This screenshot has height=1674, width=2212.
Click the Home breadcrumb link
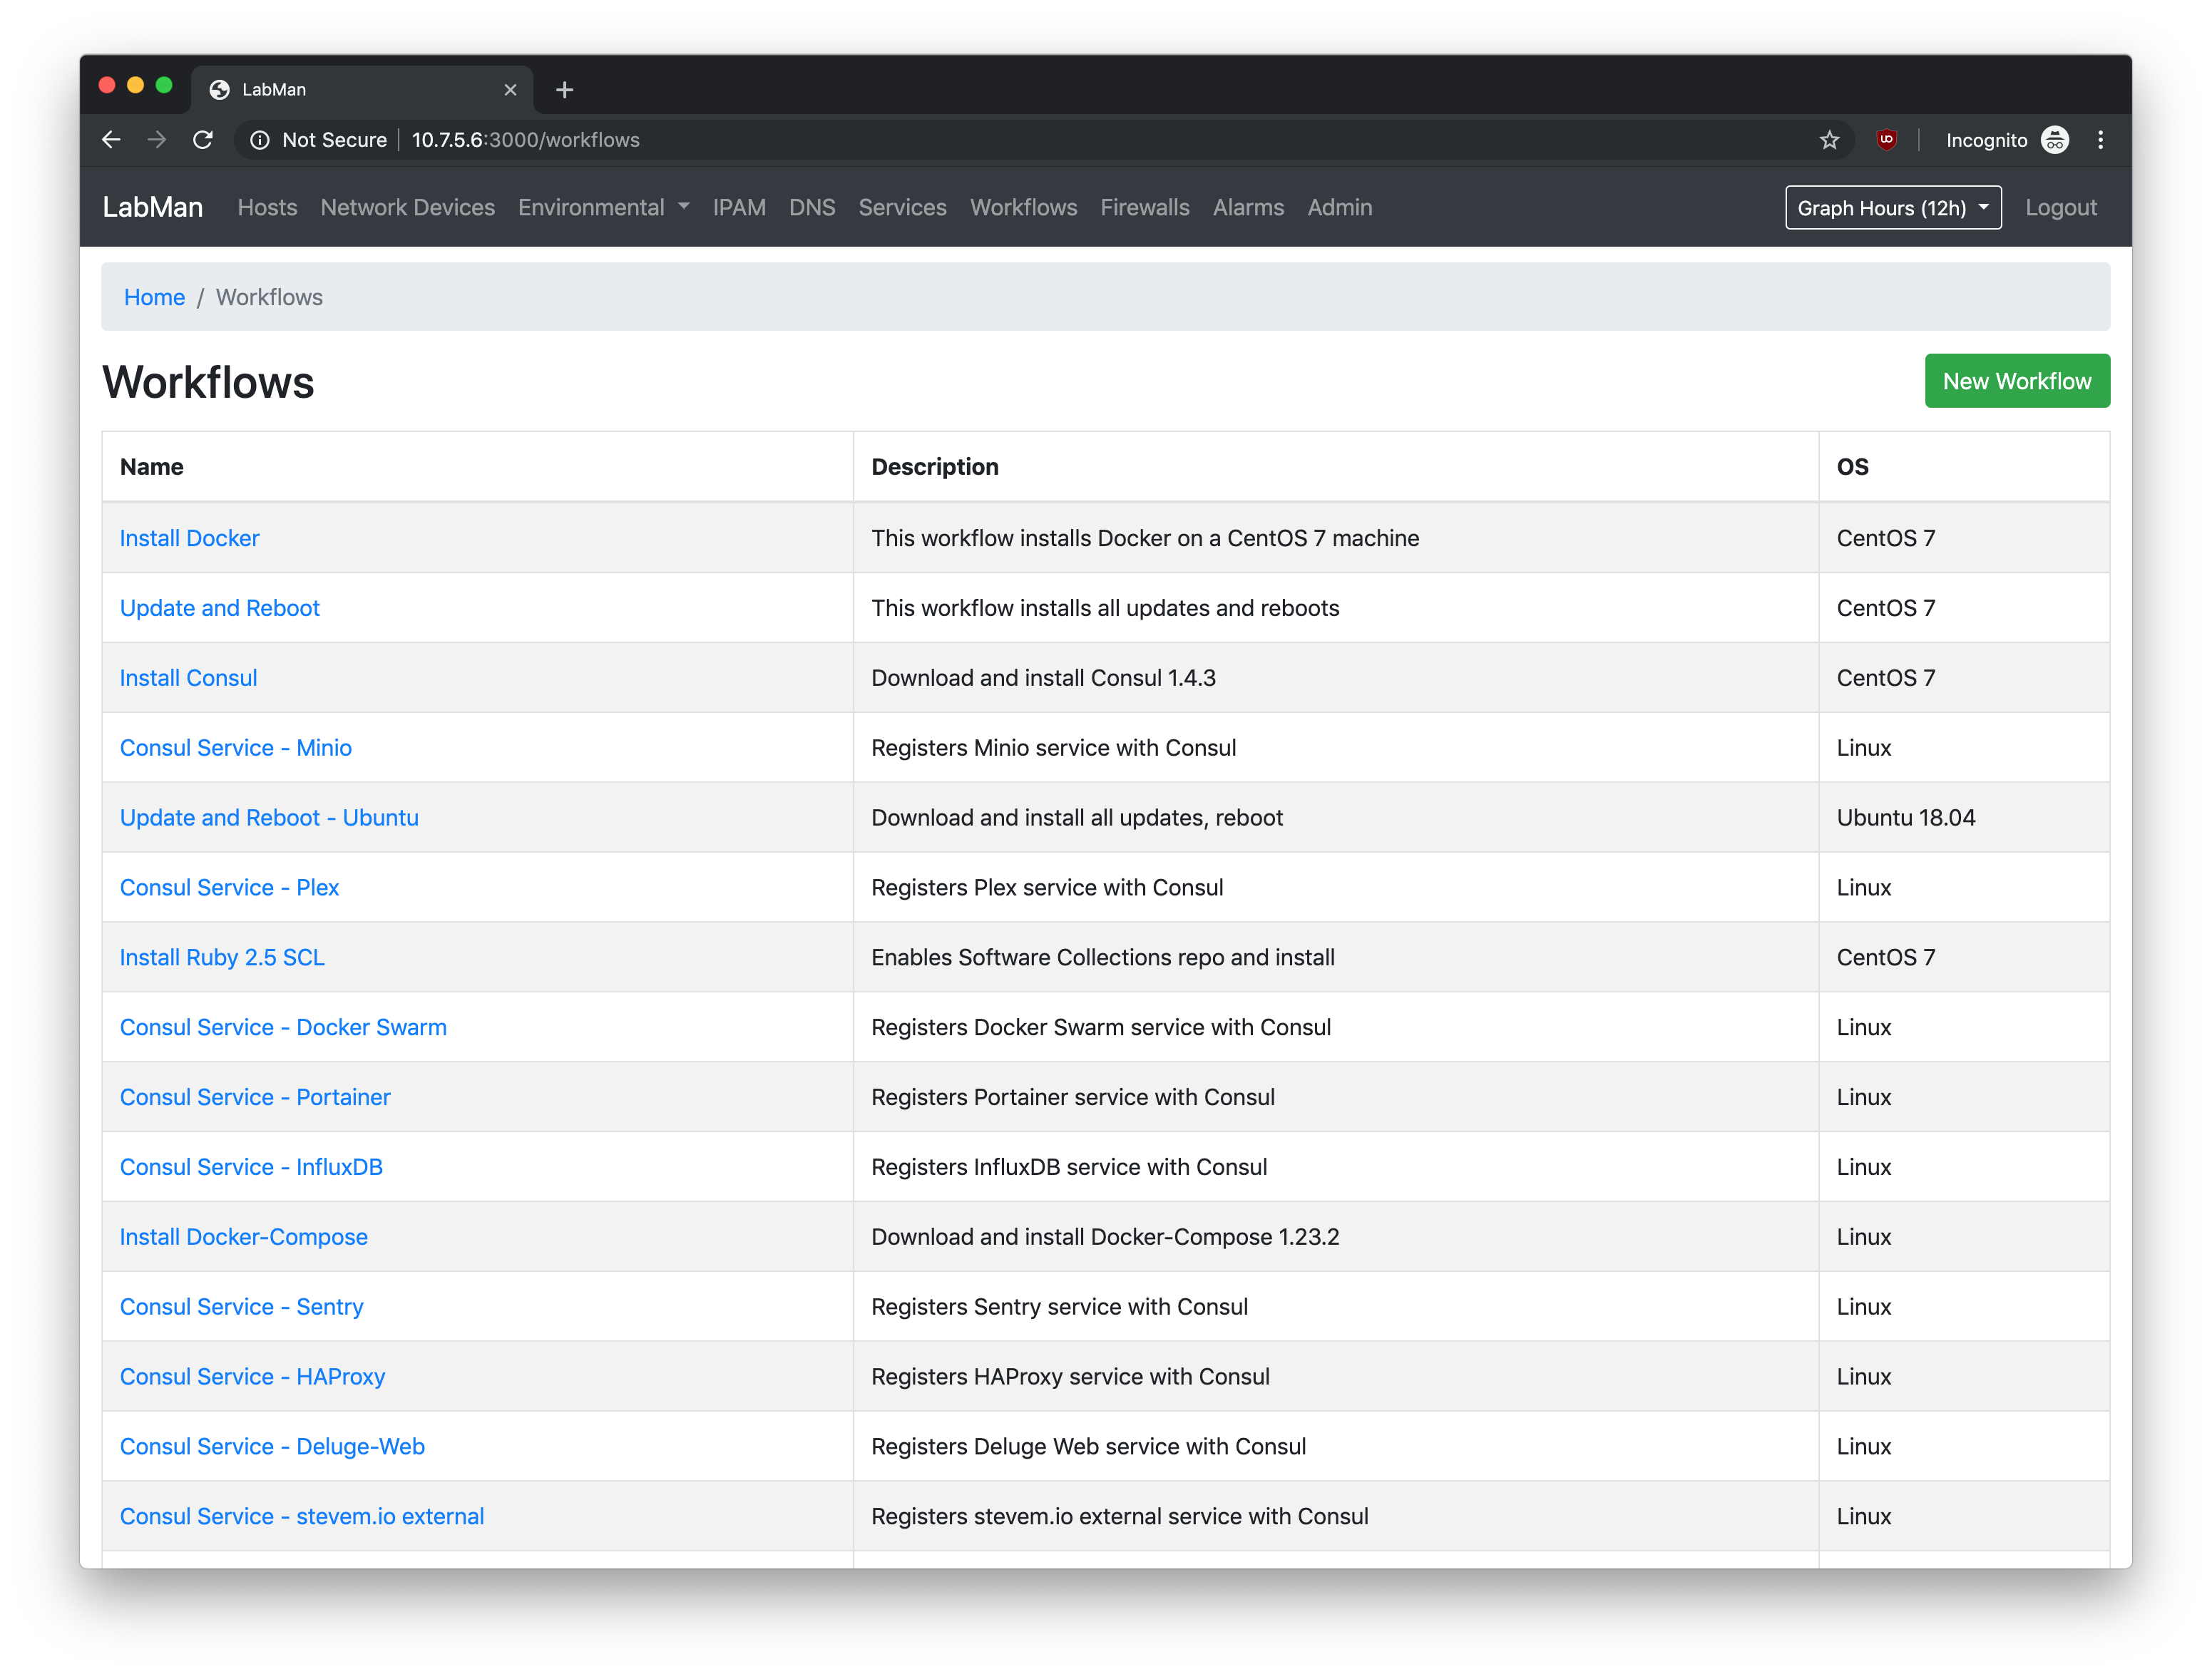(154, 297)
